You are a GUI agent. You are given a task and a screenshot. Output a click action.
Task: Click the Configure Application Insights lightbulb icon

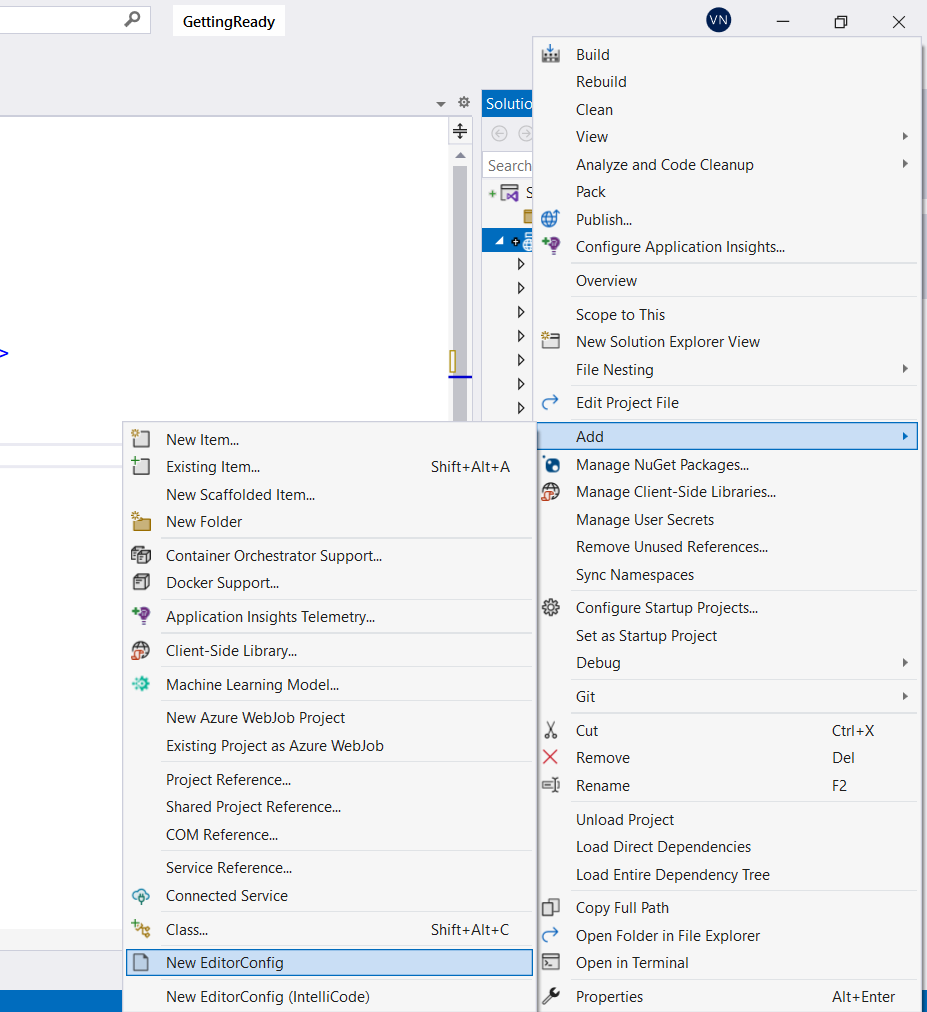pyautogui.click(x=551, y=246)
